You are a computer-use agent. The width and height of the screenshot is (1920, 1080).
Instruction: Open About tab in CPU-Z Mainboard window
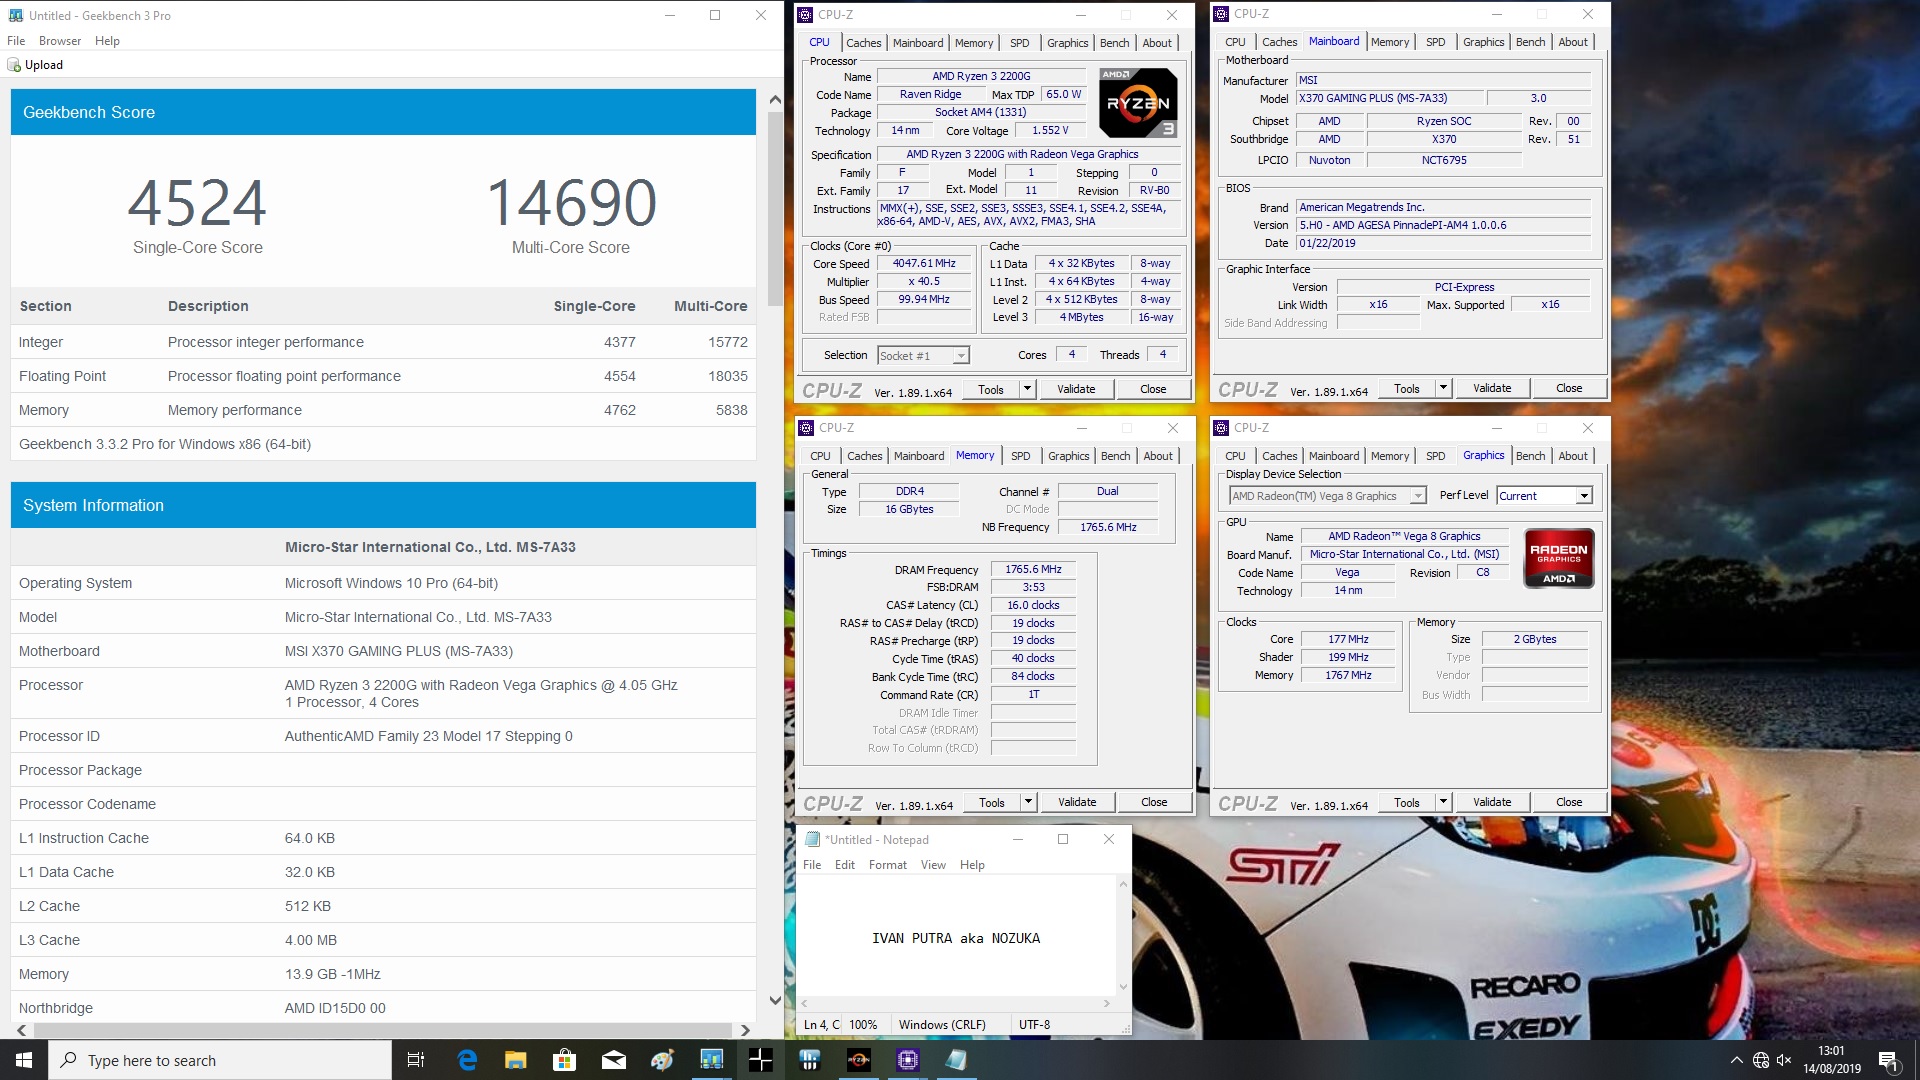coord(1573,42)
